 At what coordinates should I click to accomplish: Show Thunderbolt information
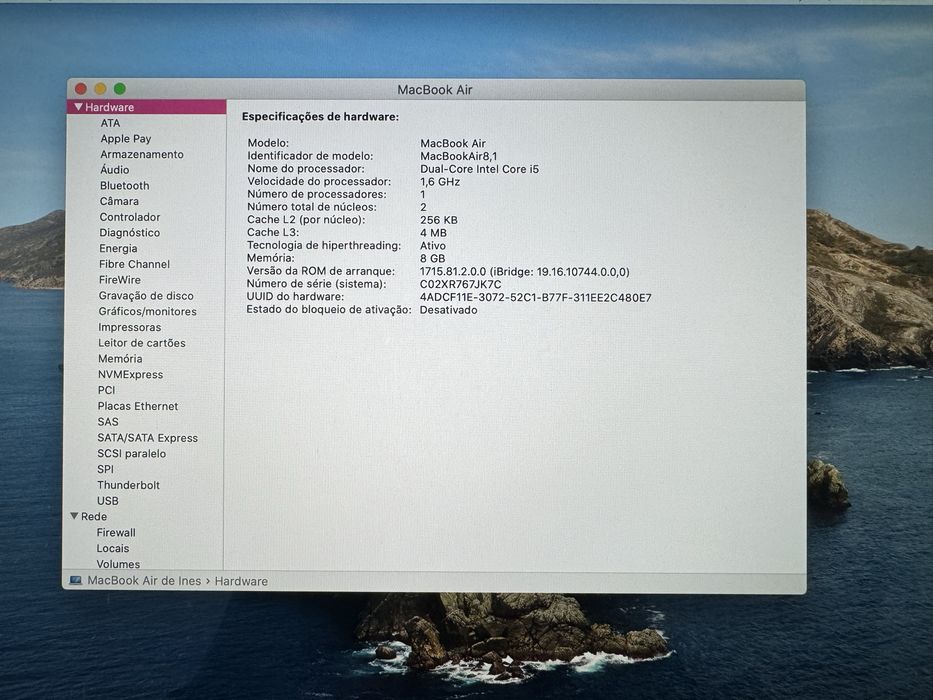[x=128, y=485]
